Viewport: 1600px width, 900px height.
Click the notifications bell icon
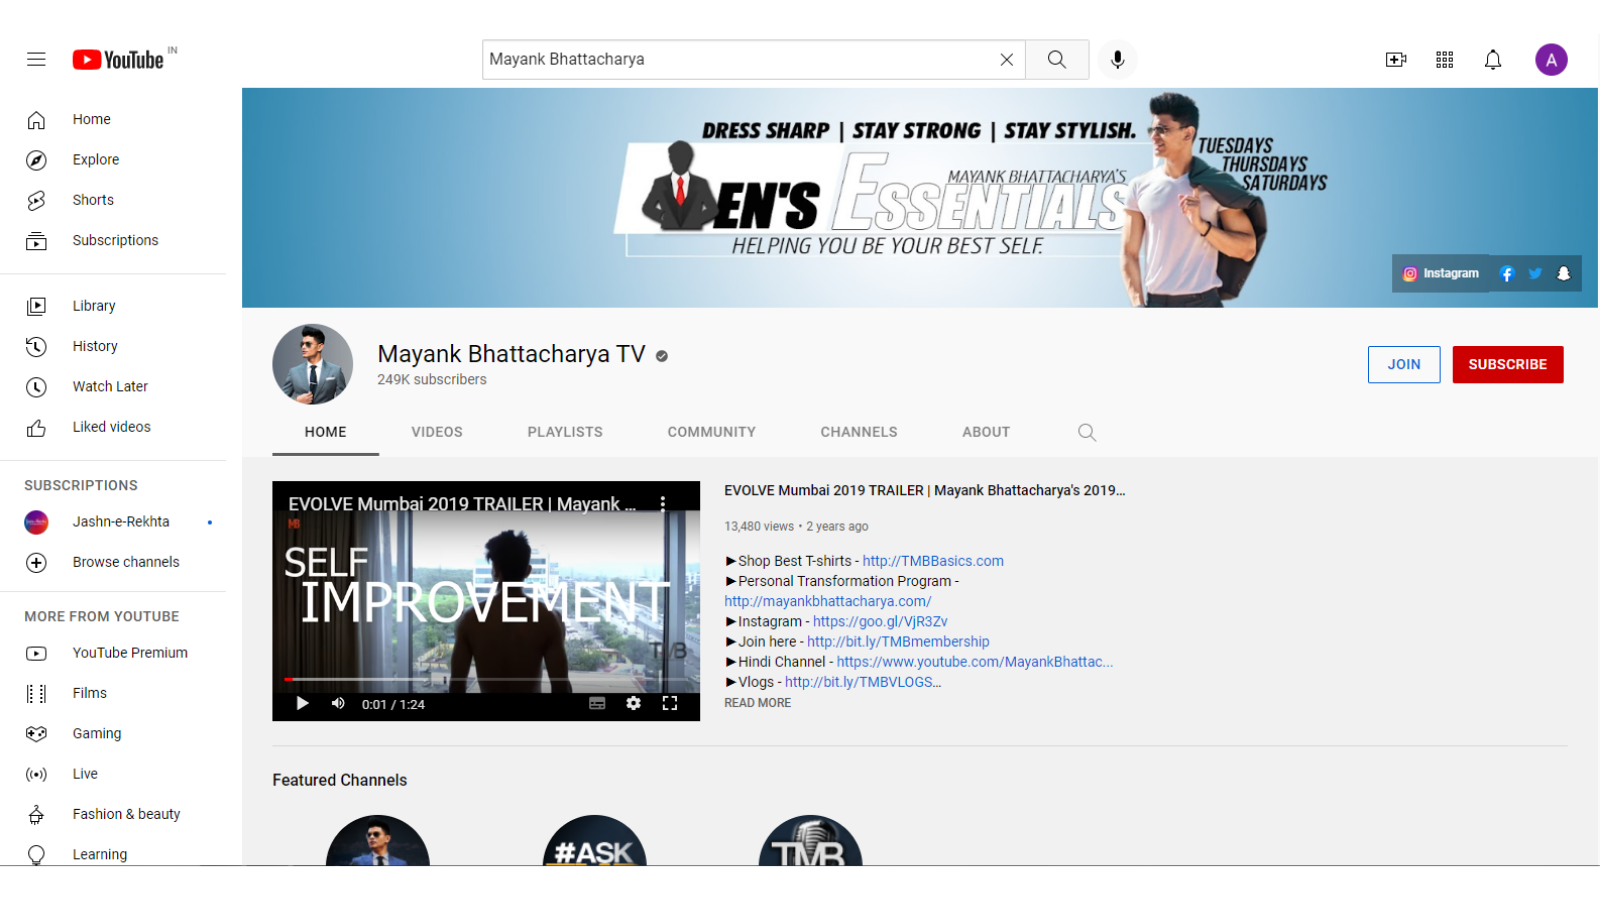click(x=1492, y=59)
